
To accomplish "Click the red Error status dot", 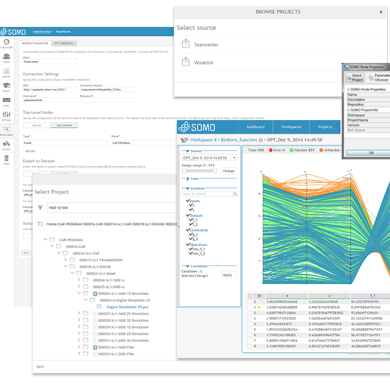I will click(x=271, y=150).
